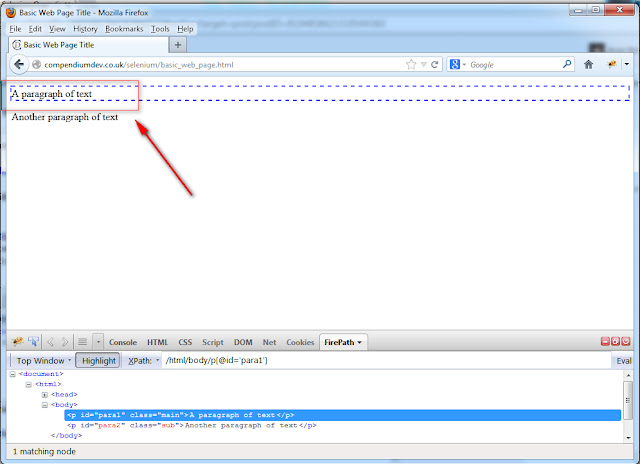The width and height of the screenshot is (640, 464).
Task: Switch to the DOM panel
Action: click(243, 342)
